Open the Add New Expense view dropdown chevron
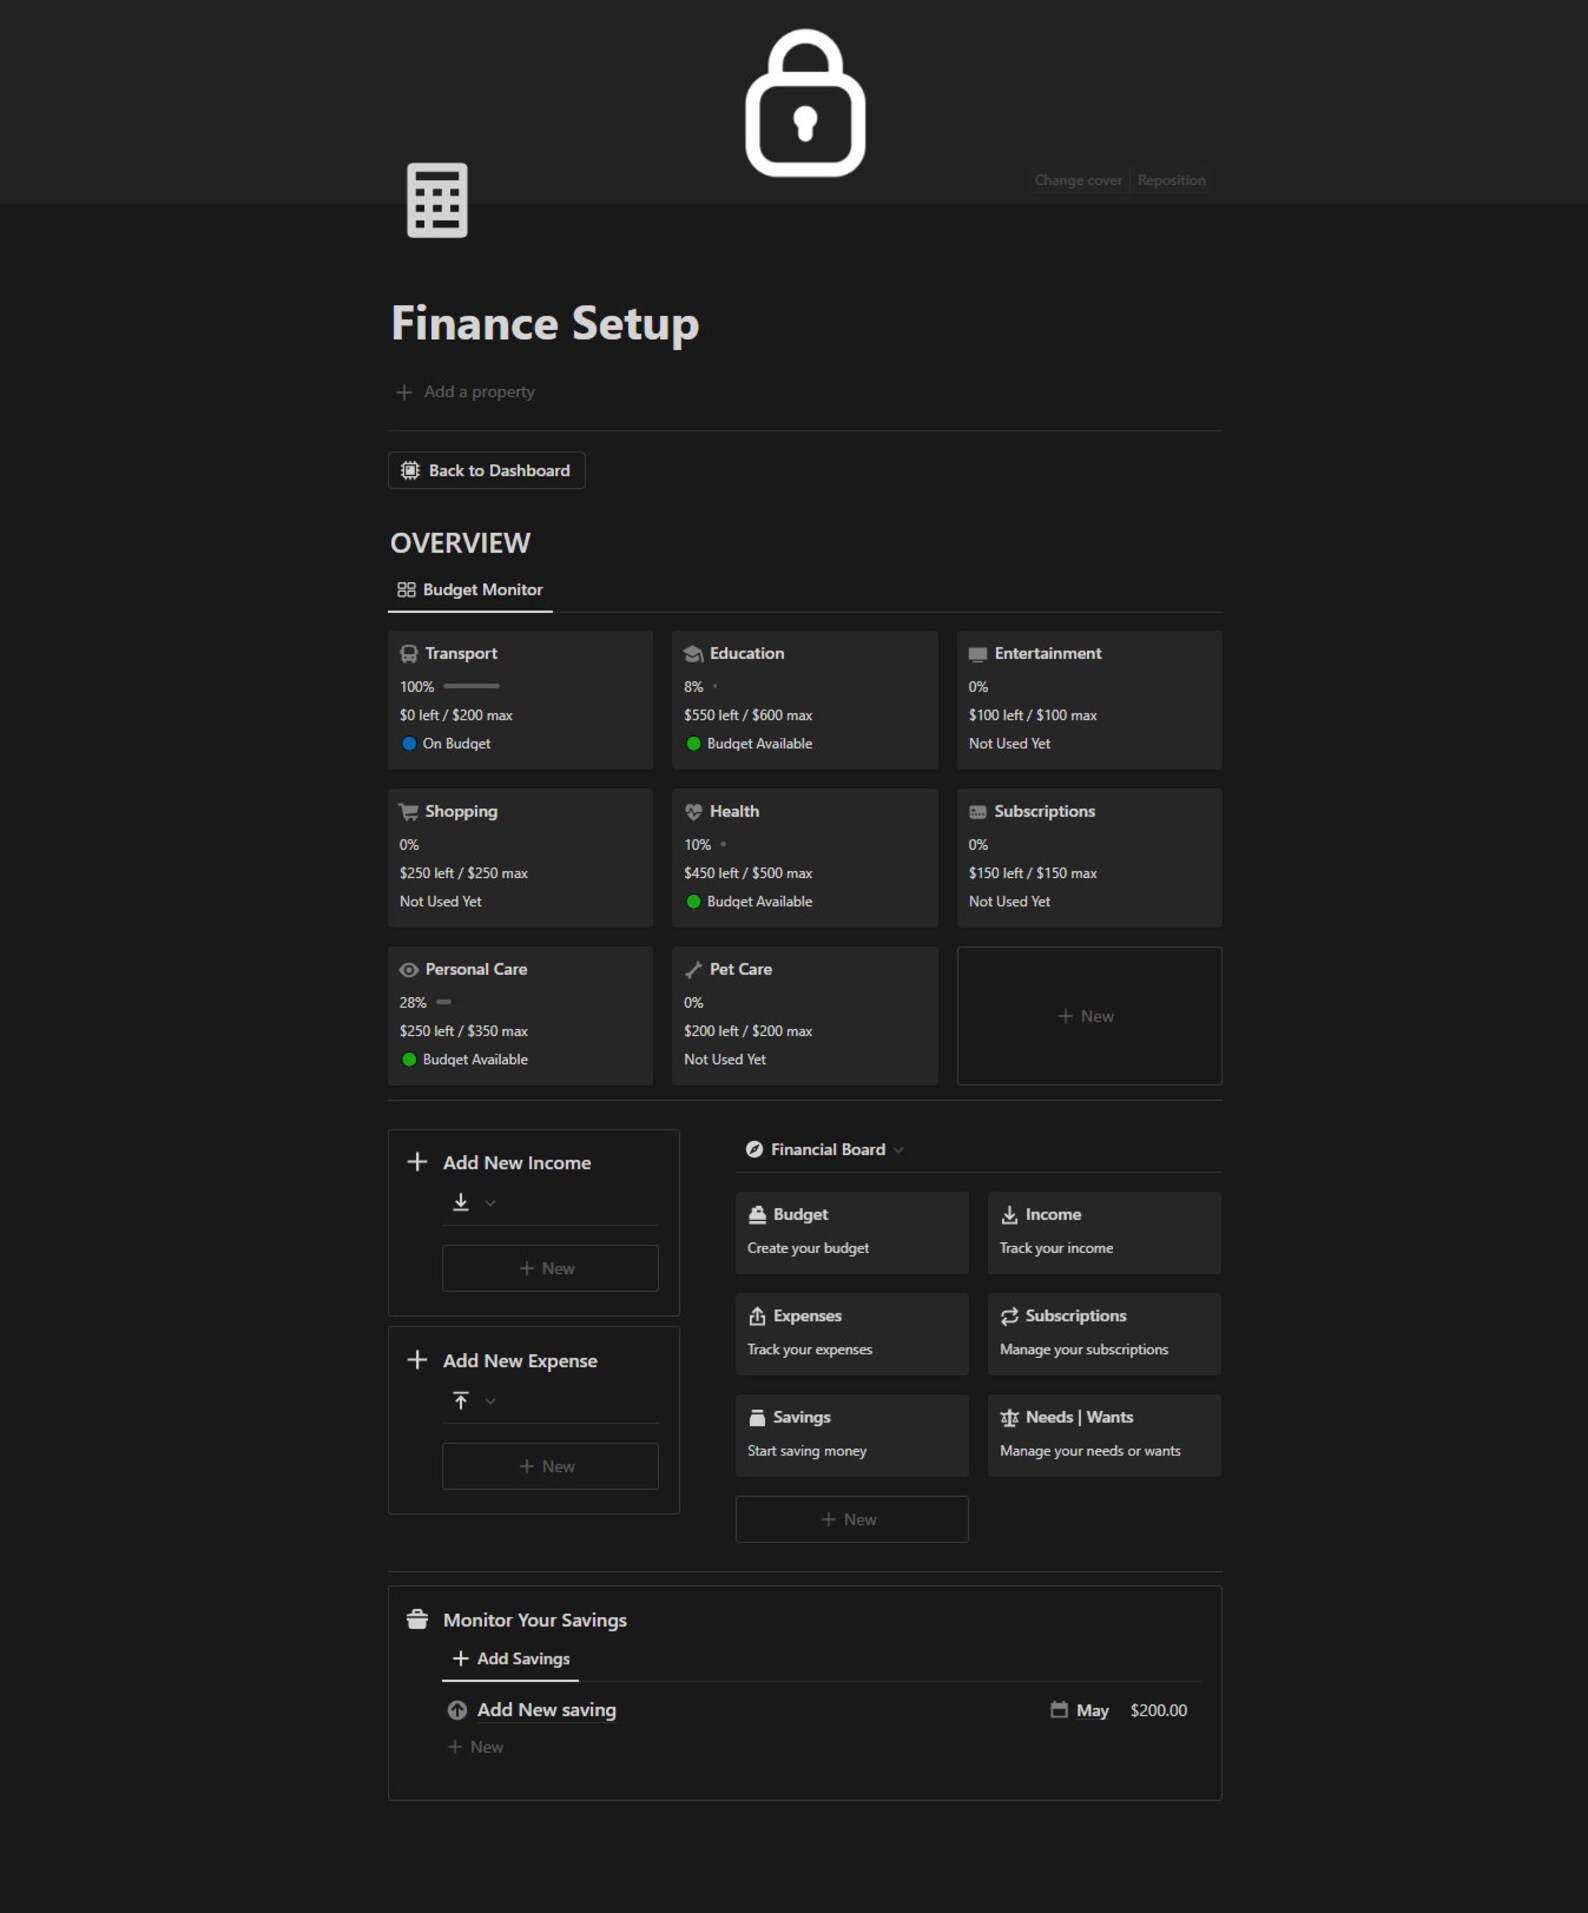The image size is (1588, 1913). click(490, 1402)
